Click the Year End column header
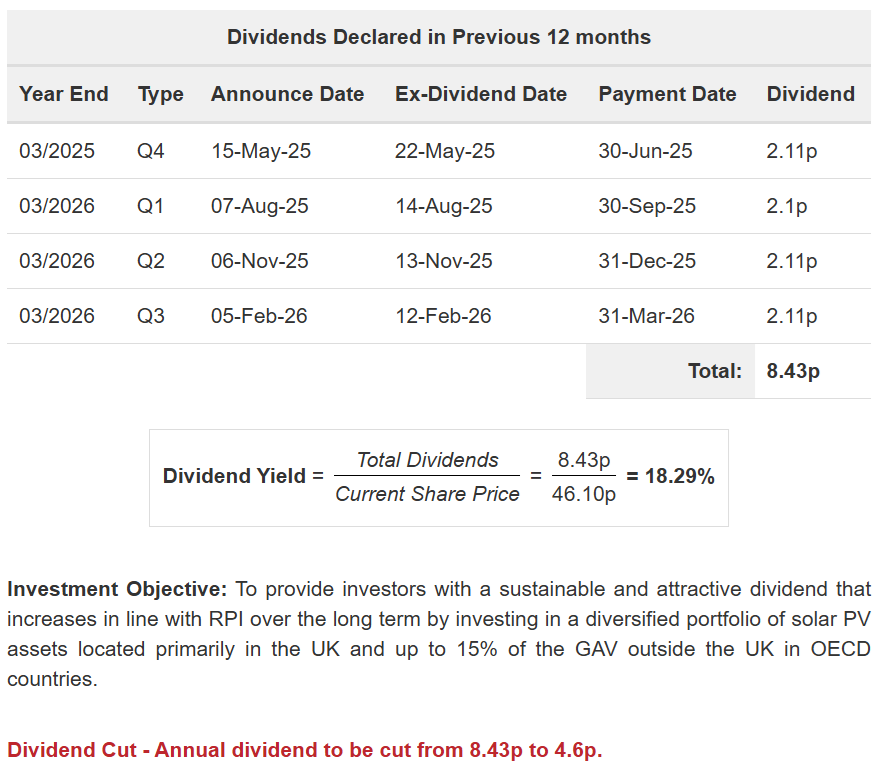892x770 pixels. pyautogui.click(x=64, y=94)
